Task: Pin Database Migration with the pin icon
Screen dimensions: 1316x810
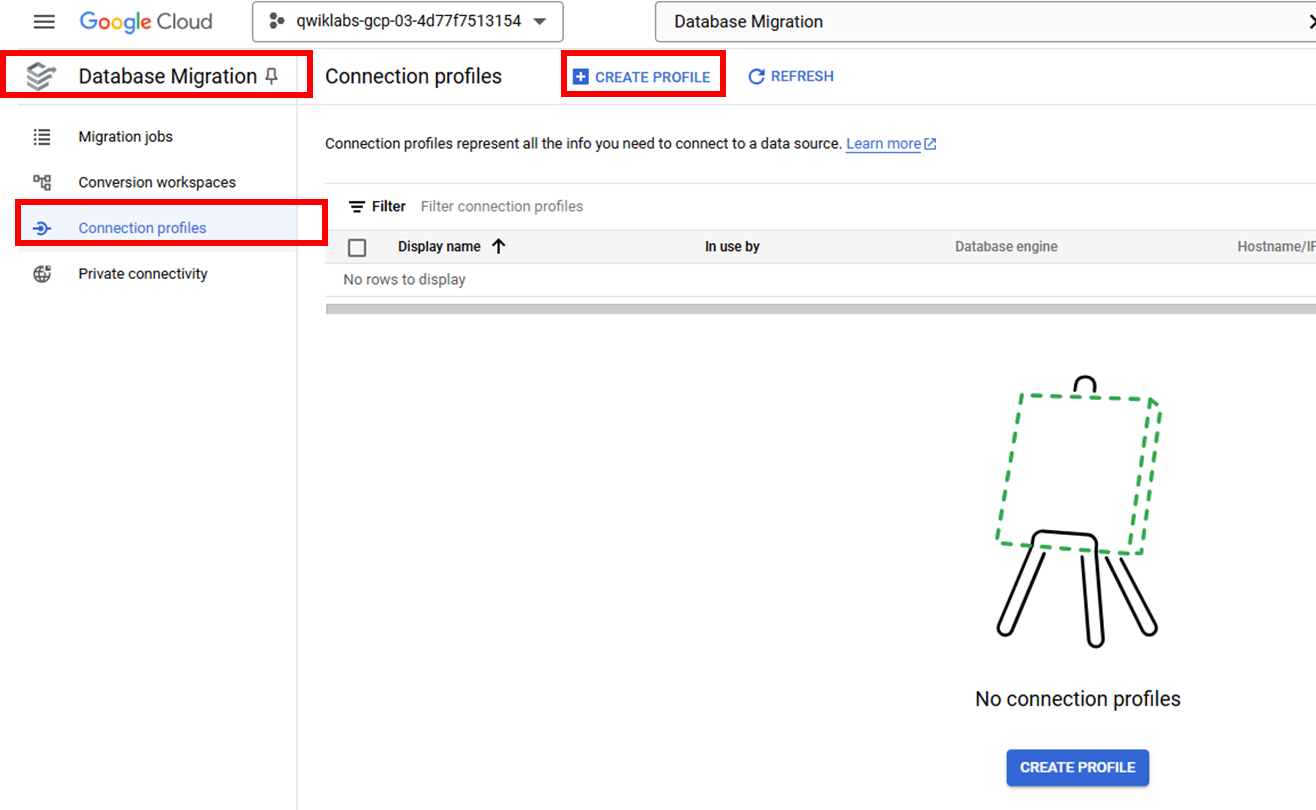Action: [272, 76]
